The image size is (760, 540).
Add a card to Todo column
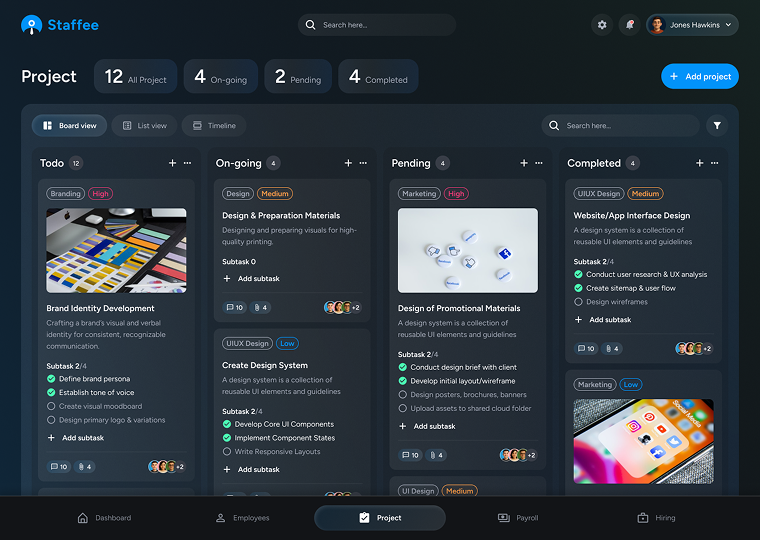point(172,163)
